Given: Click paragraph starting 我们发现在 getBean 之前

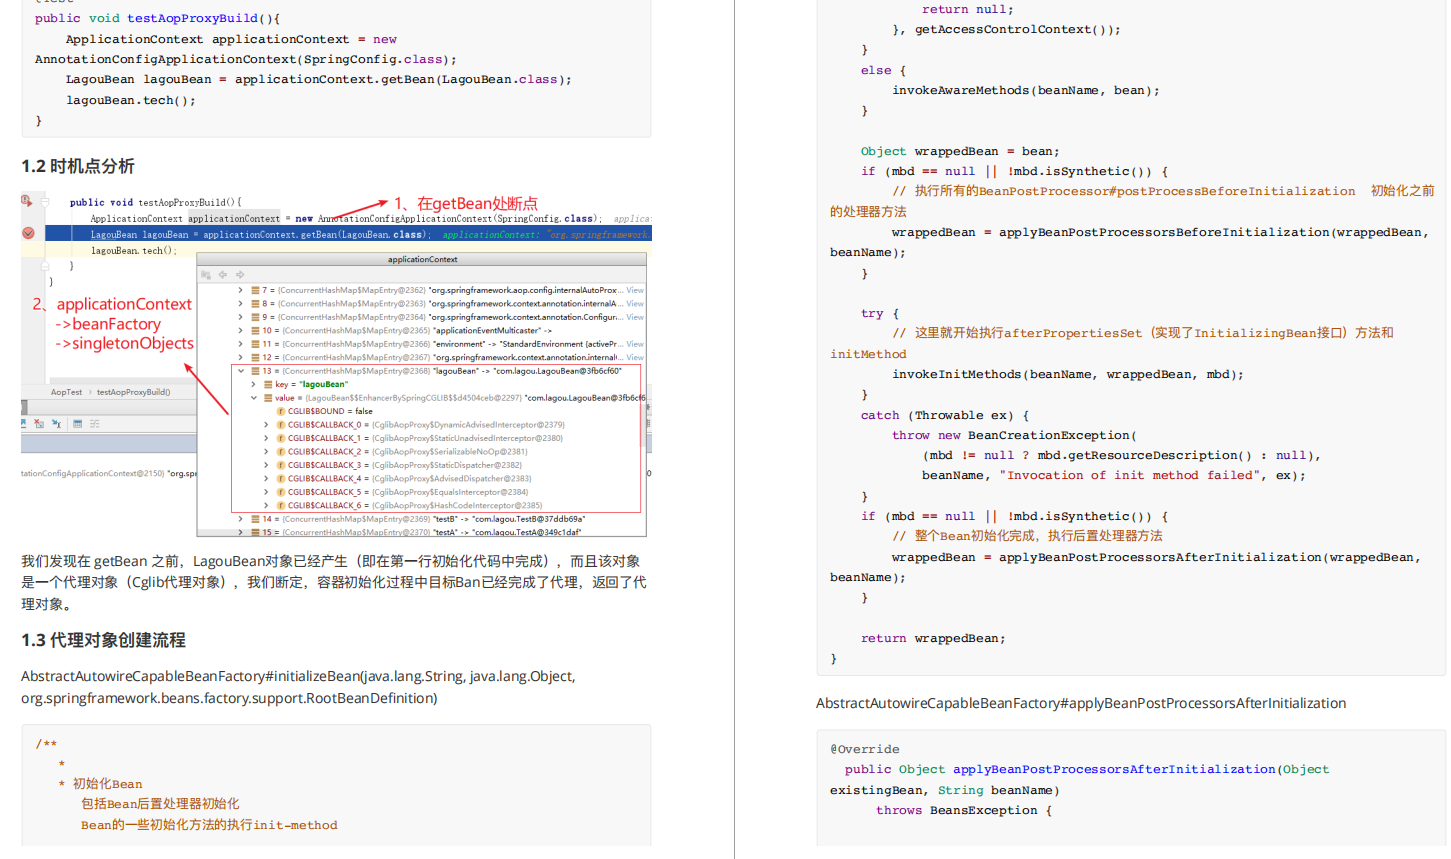Looking at the screenshot, I should pos(334,582).
